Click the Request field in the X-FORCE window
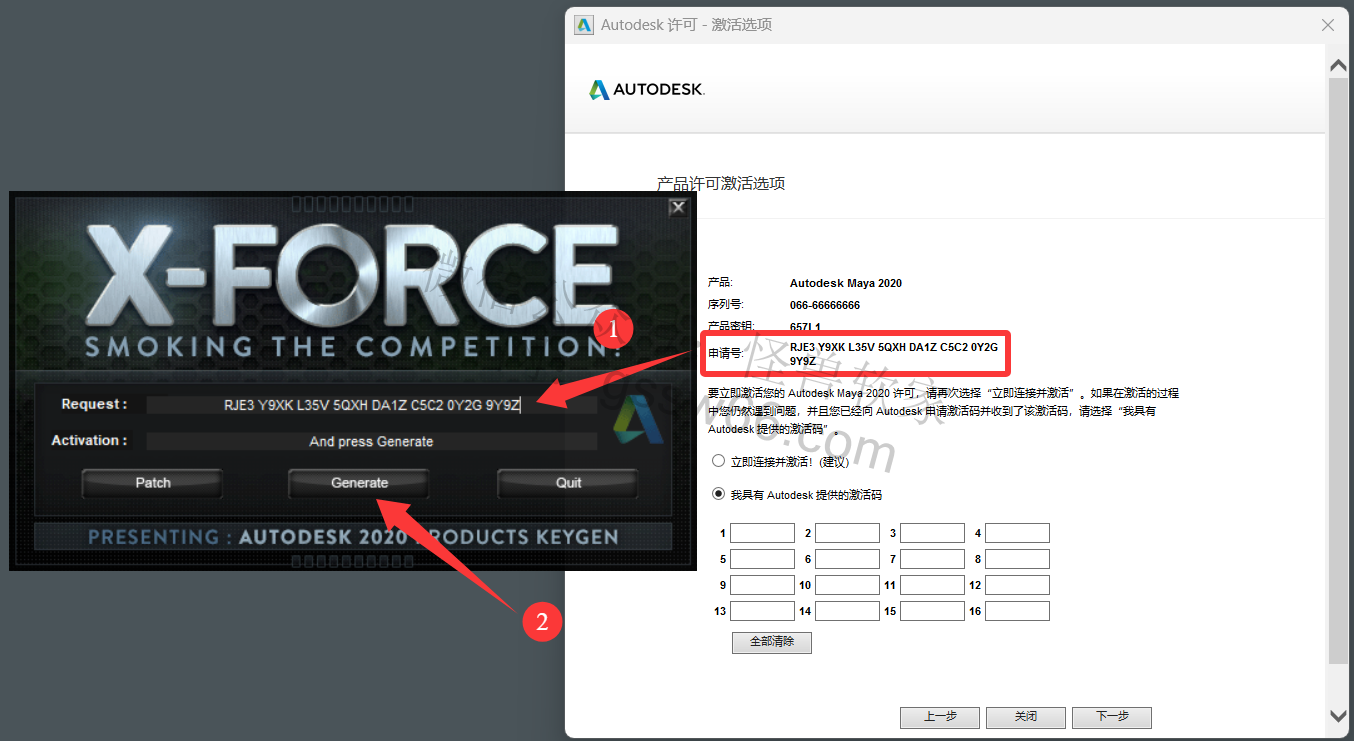 [x=372, y=405]
